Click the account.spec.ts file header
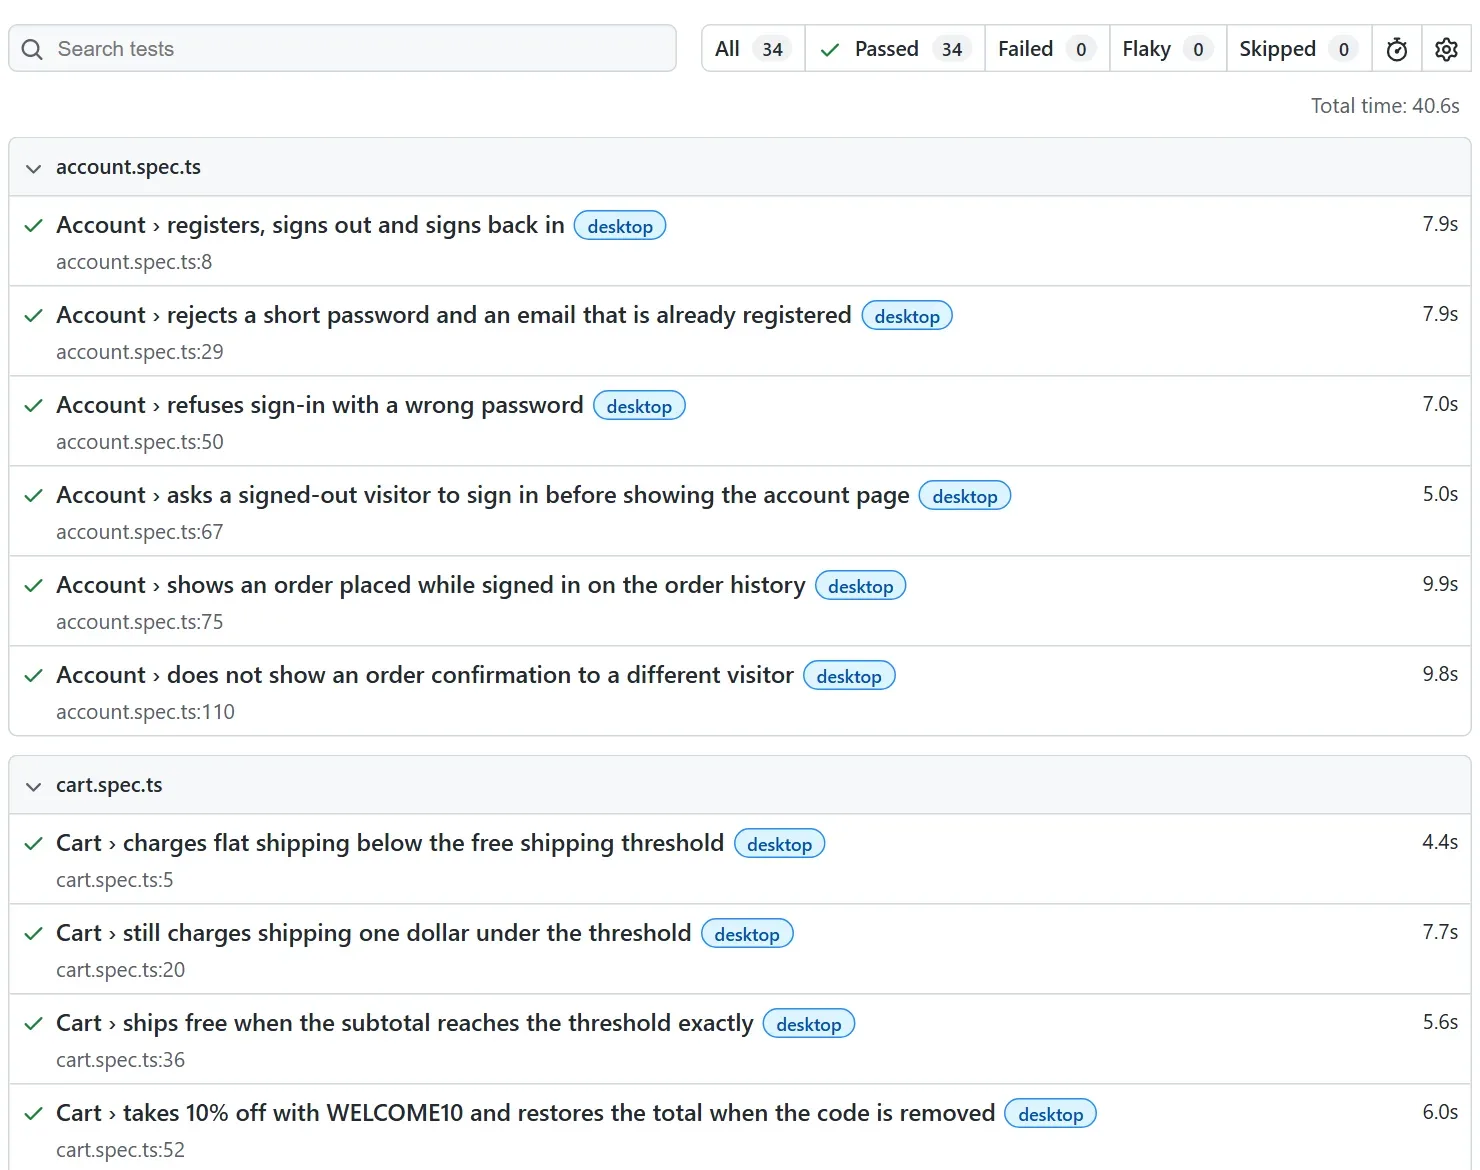 click(x=740, y=167)
